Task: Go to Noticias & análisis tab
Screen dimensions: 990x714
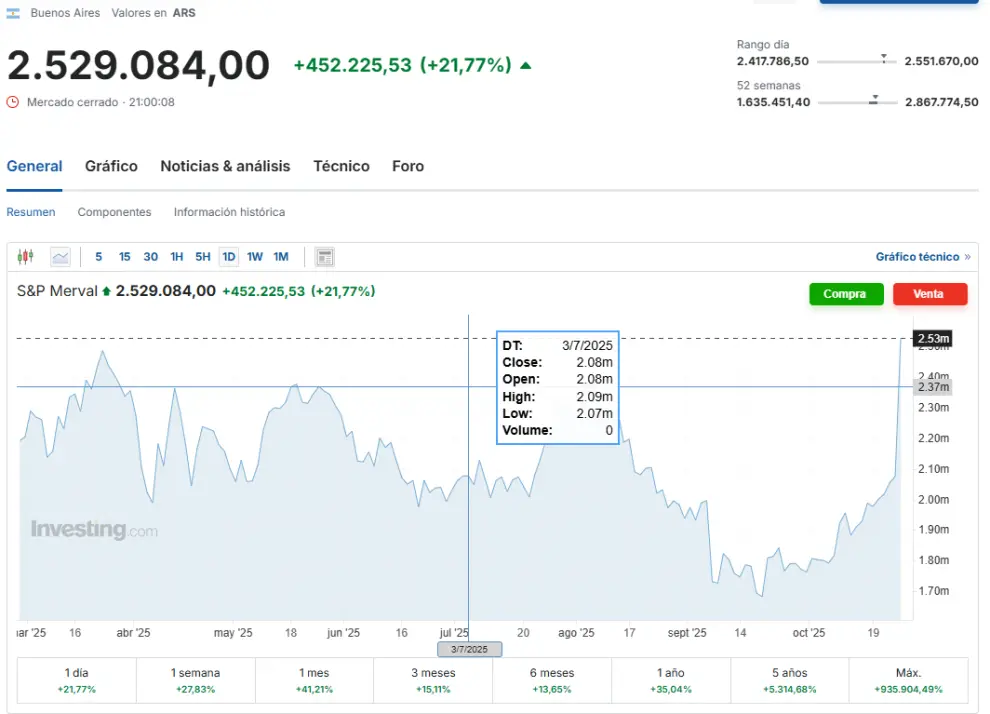Action: (x=225, y=166)
